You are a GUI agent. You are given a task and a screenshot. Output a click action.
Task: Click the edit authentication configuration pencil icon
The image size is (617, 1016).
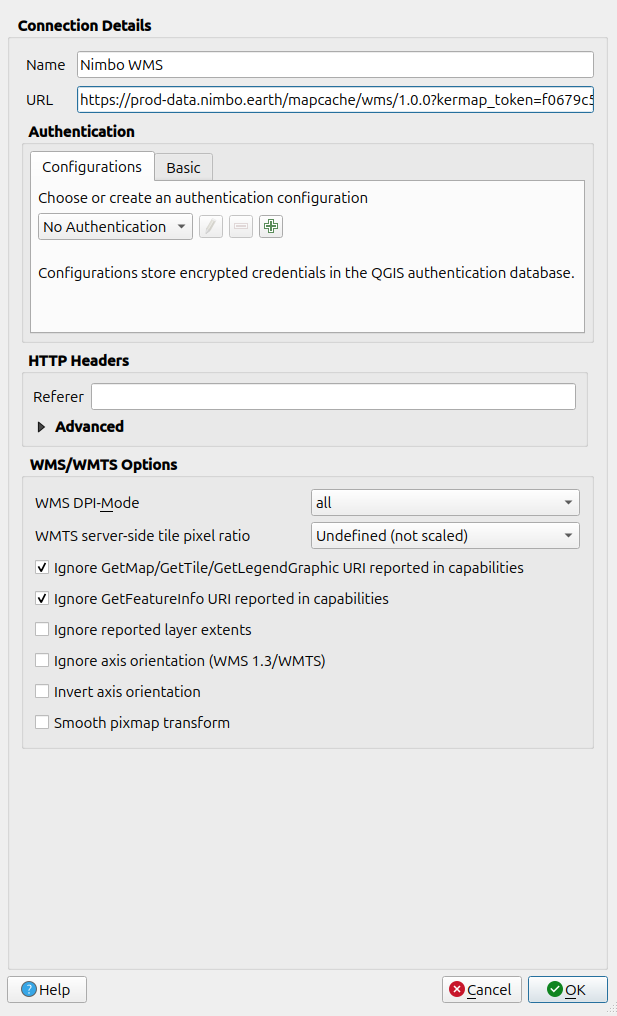pyautogui.click(x=210, y=227)
